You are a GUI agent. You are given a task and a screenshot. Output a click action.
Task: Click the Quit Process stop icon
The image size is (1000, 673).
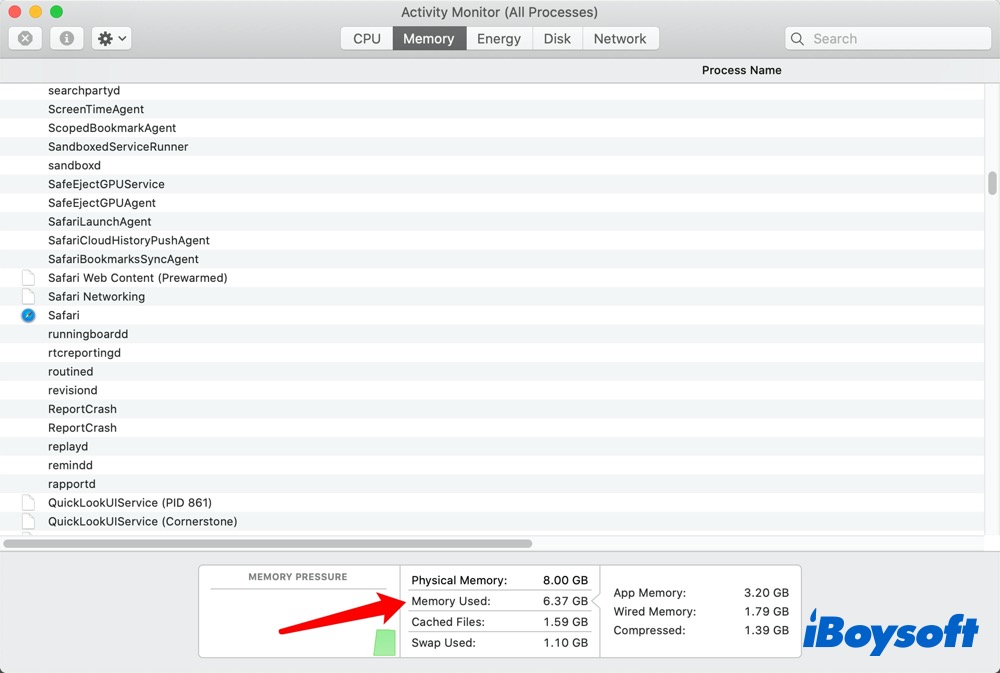24,38
